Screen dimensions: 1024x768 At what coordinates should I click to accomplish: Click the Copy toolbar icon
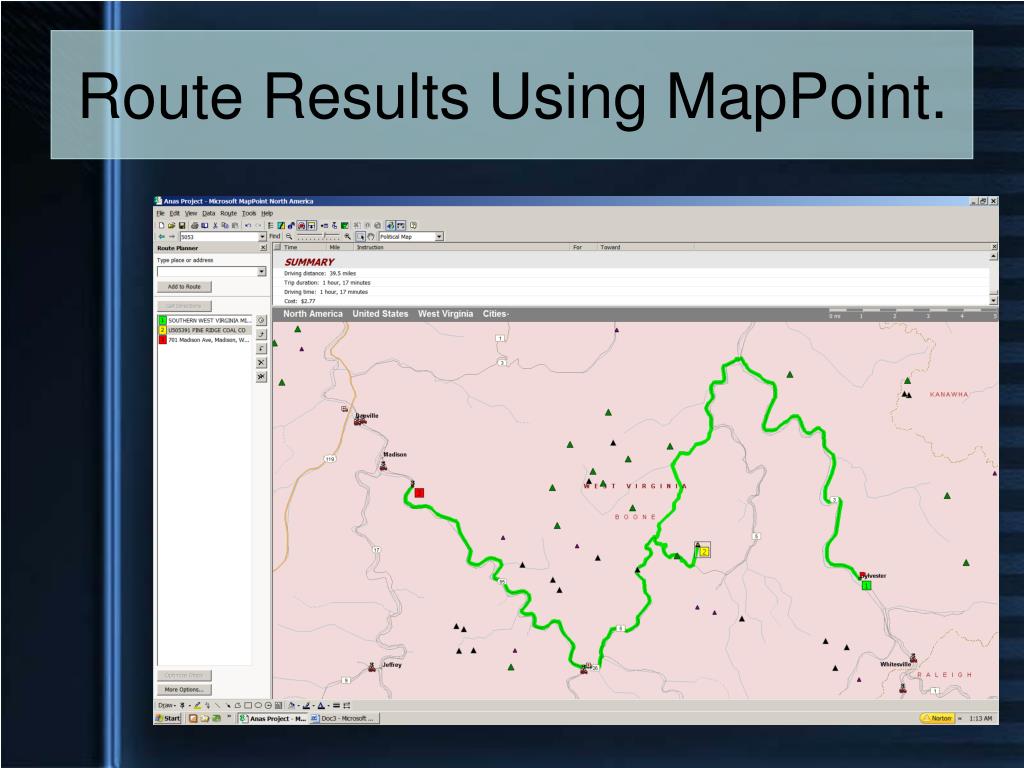click(x=225, y=225)
